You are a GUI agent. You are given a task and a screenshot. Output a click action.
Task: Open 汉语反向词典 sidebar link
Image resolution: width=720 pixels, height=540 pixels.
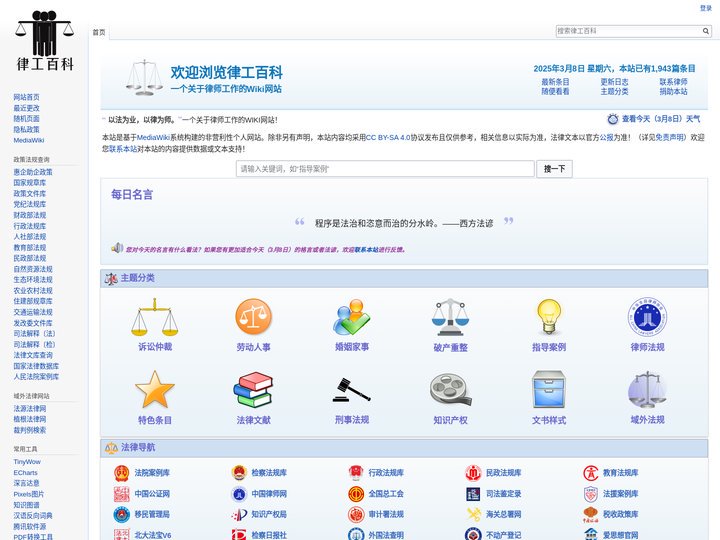point(33,516)
